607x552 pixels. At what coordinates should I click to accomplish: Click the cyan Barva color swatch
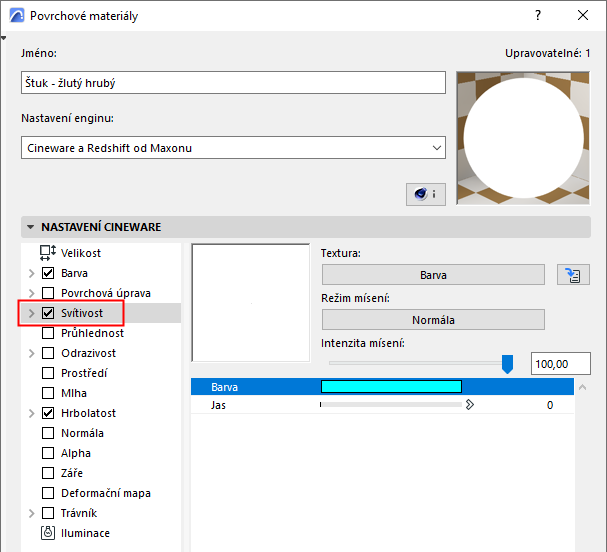(x=391, y=386)
